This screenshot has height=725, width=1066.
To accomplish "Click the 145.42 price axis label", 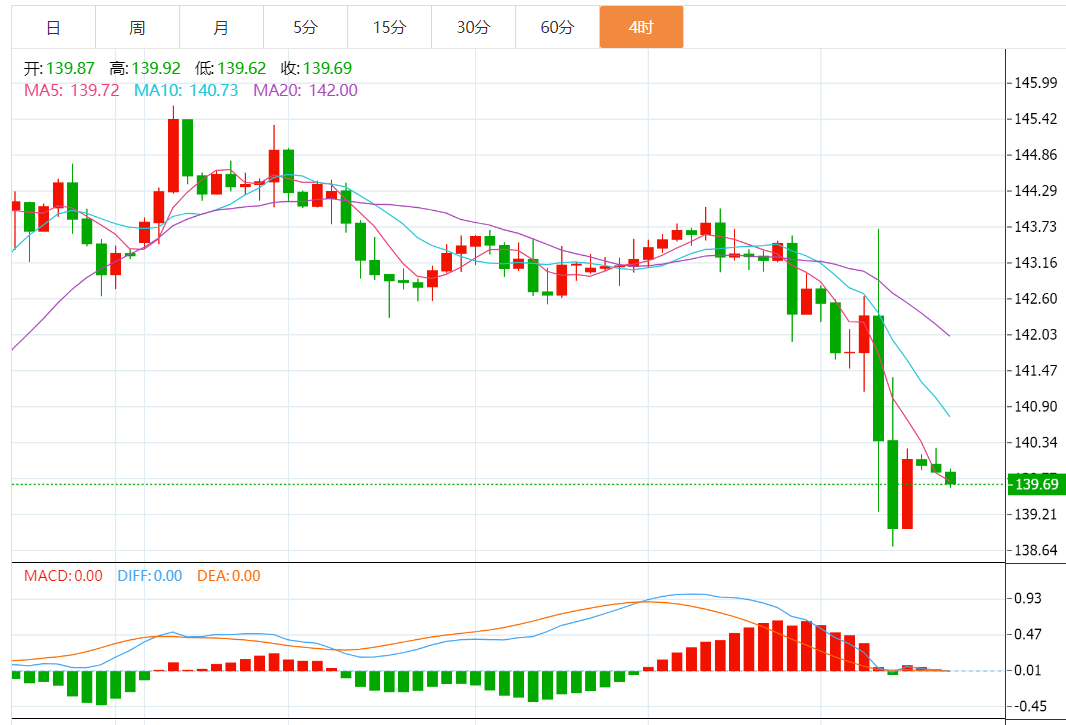I will [1035, 119].
